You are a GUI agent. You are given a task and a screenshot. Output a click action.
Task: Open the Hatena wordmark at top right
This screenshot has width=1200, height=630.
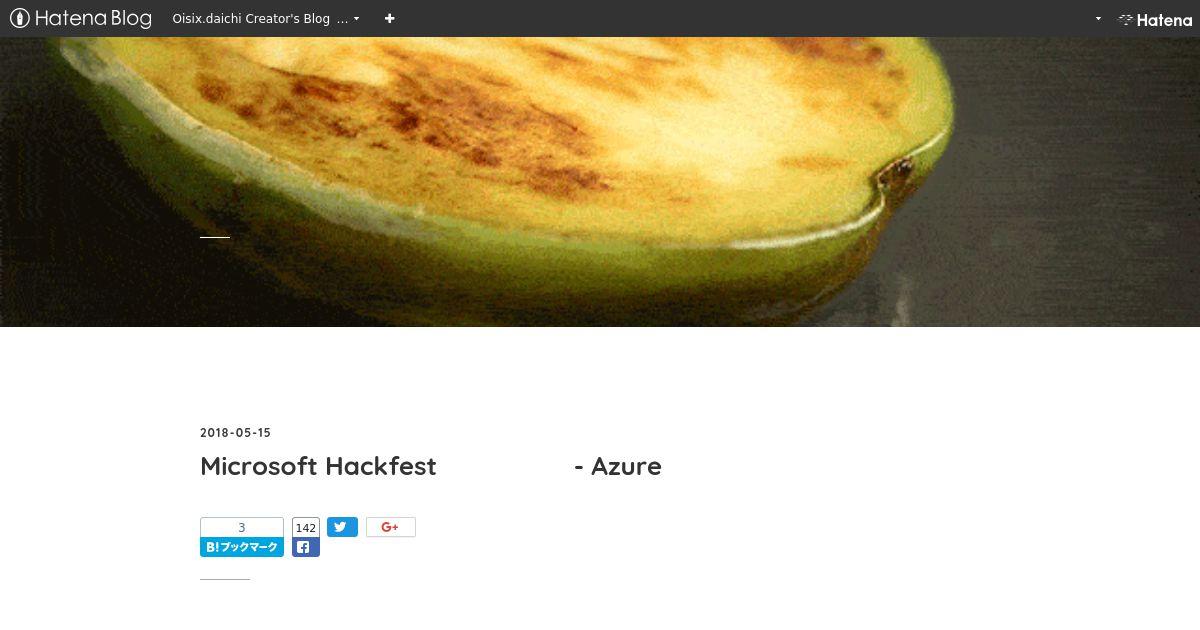pos(1164,19)
